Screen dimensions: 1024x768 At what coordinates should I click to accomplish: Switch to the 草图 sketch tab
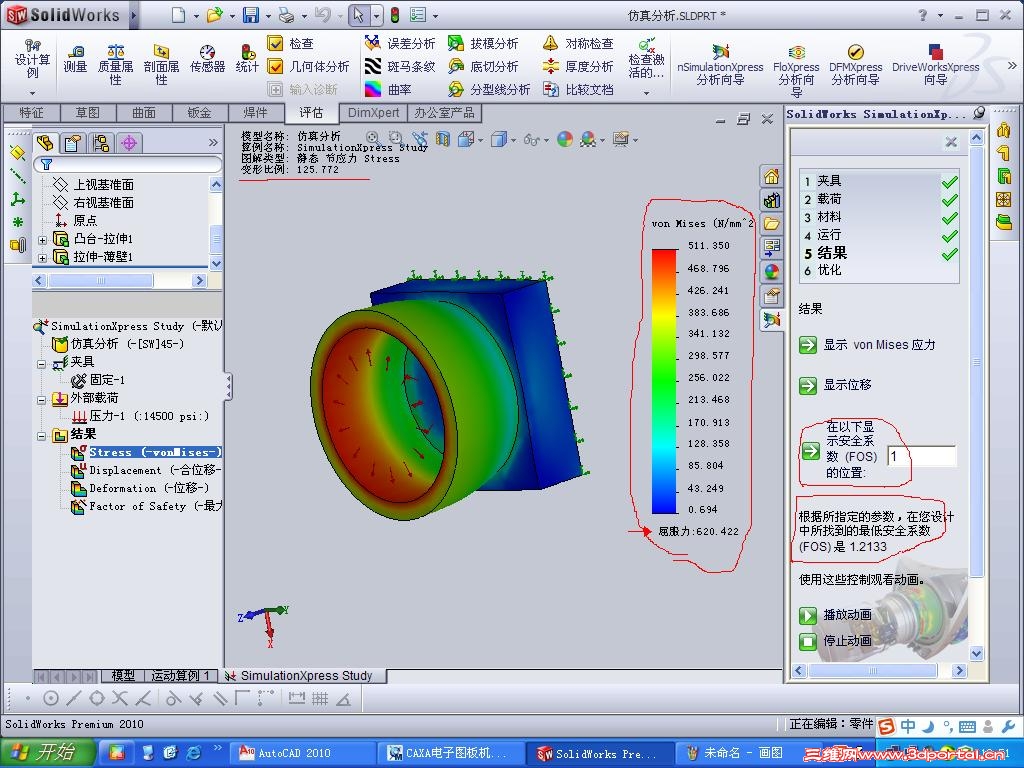[x=88, y=113]
